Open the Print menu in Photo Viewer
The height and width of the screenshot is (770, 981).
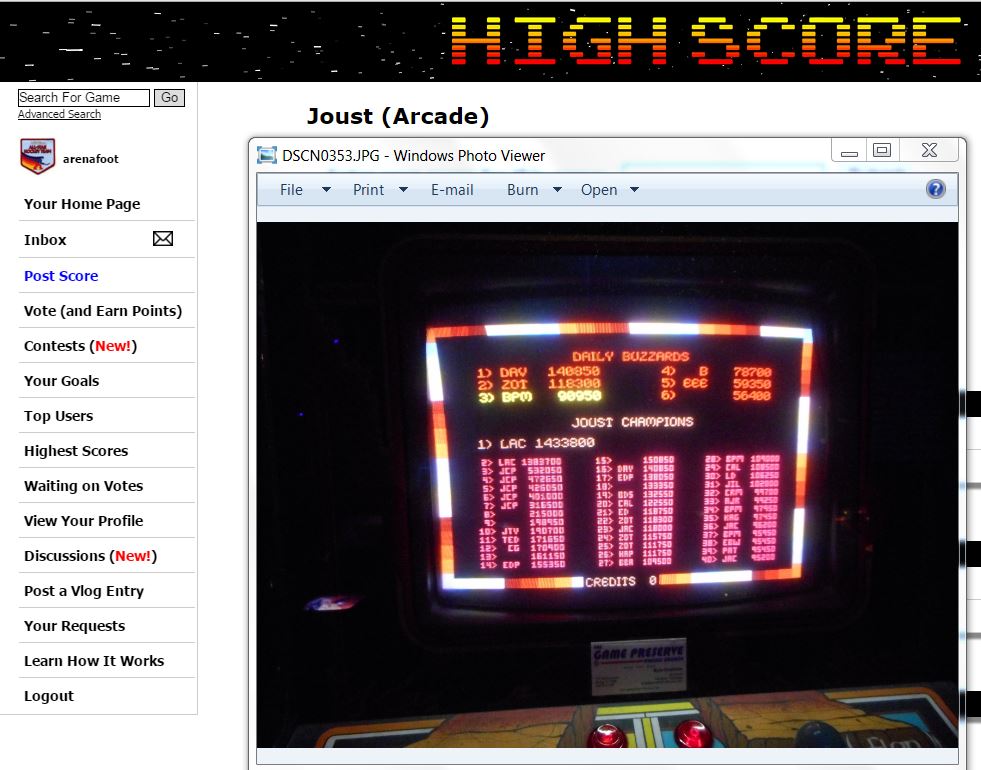(369, 190)
